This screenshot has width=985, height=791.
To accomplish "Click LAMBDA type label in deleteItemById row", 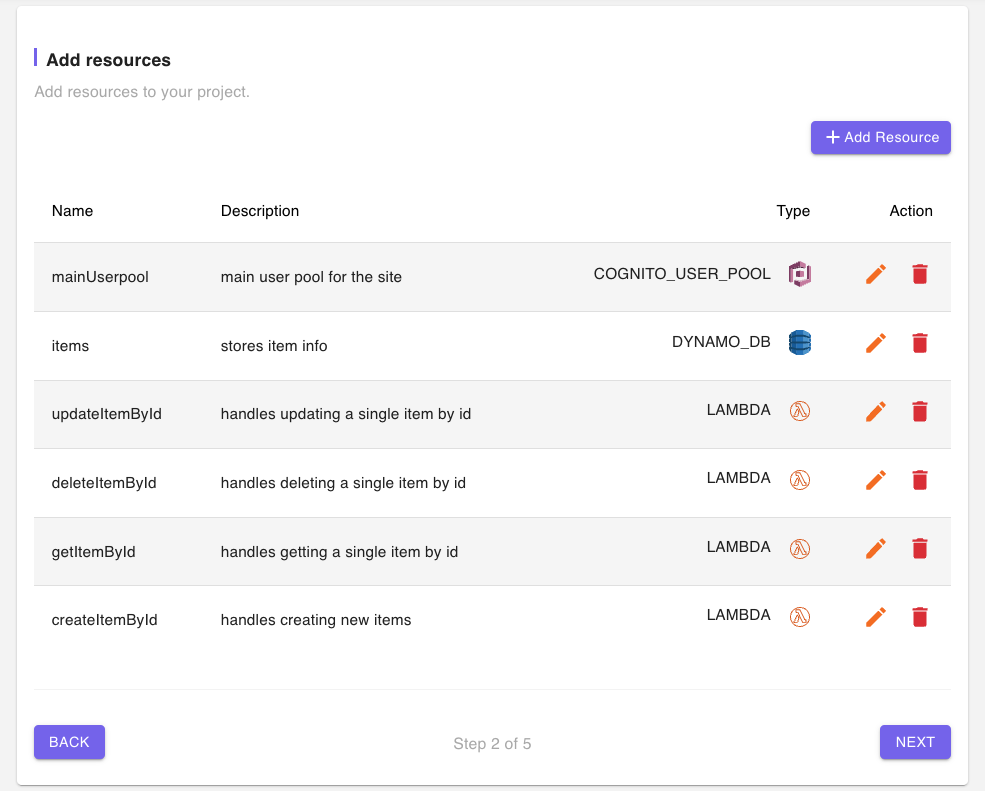I will tap(739, 478).
